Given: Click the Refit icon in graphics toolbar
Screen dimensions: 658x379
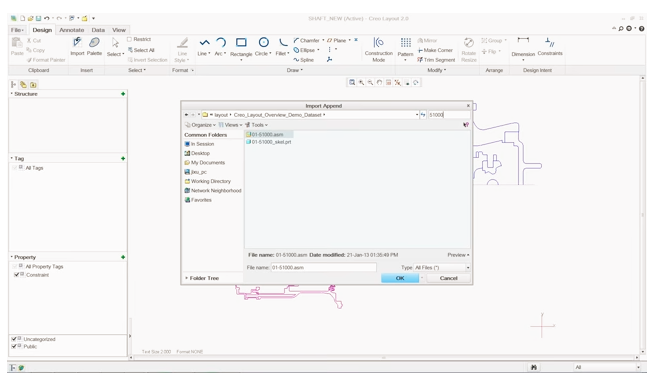Looking at the screenshot, I should (352, 83).
